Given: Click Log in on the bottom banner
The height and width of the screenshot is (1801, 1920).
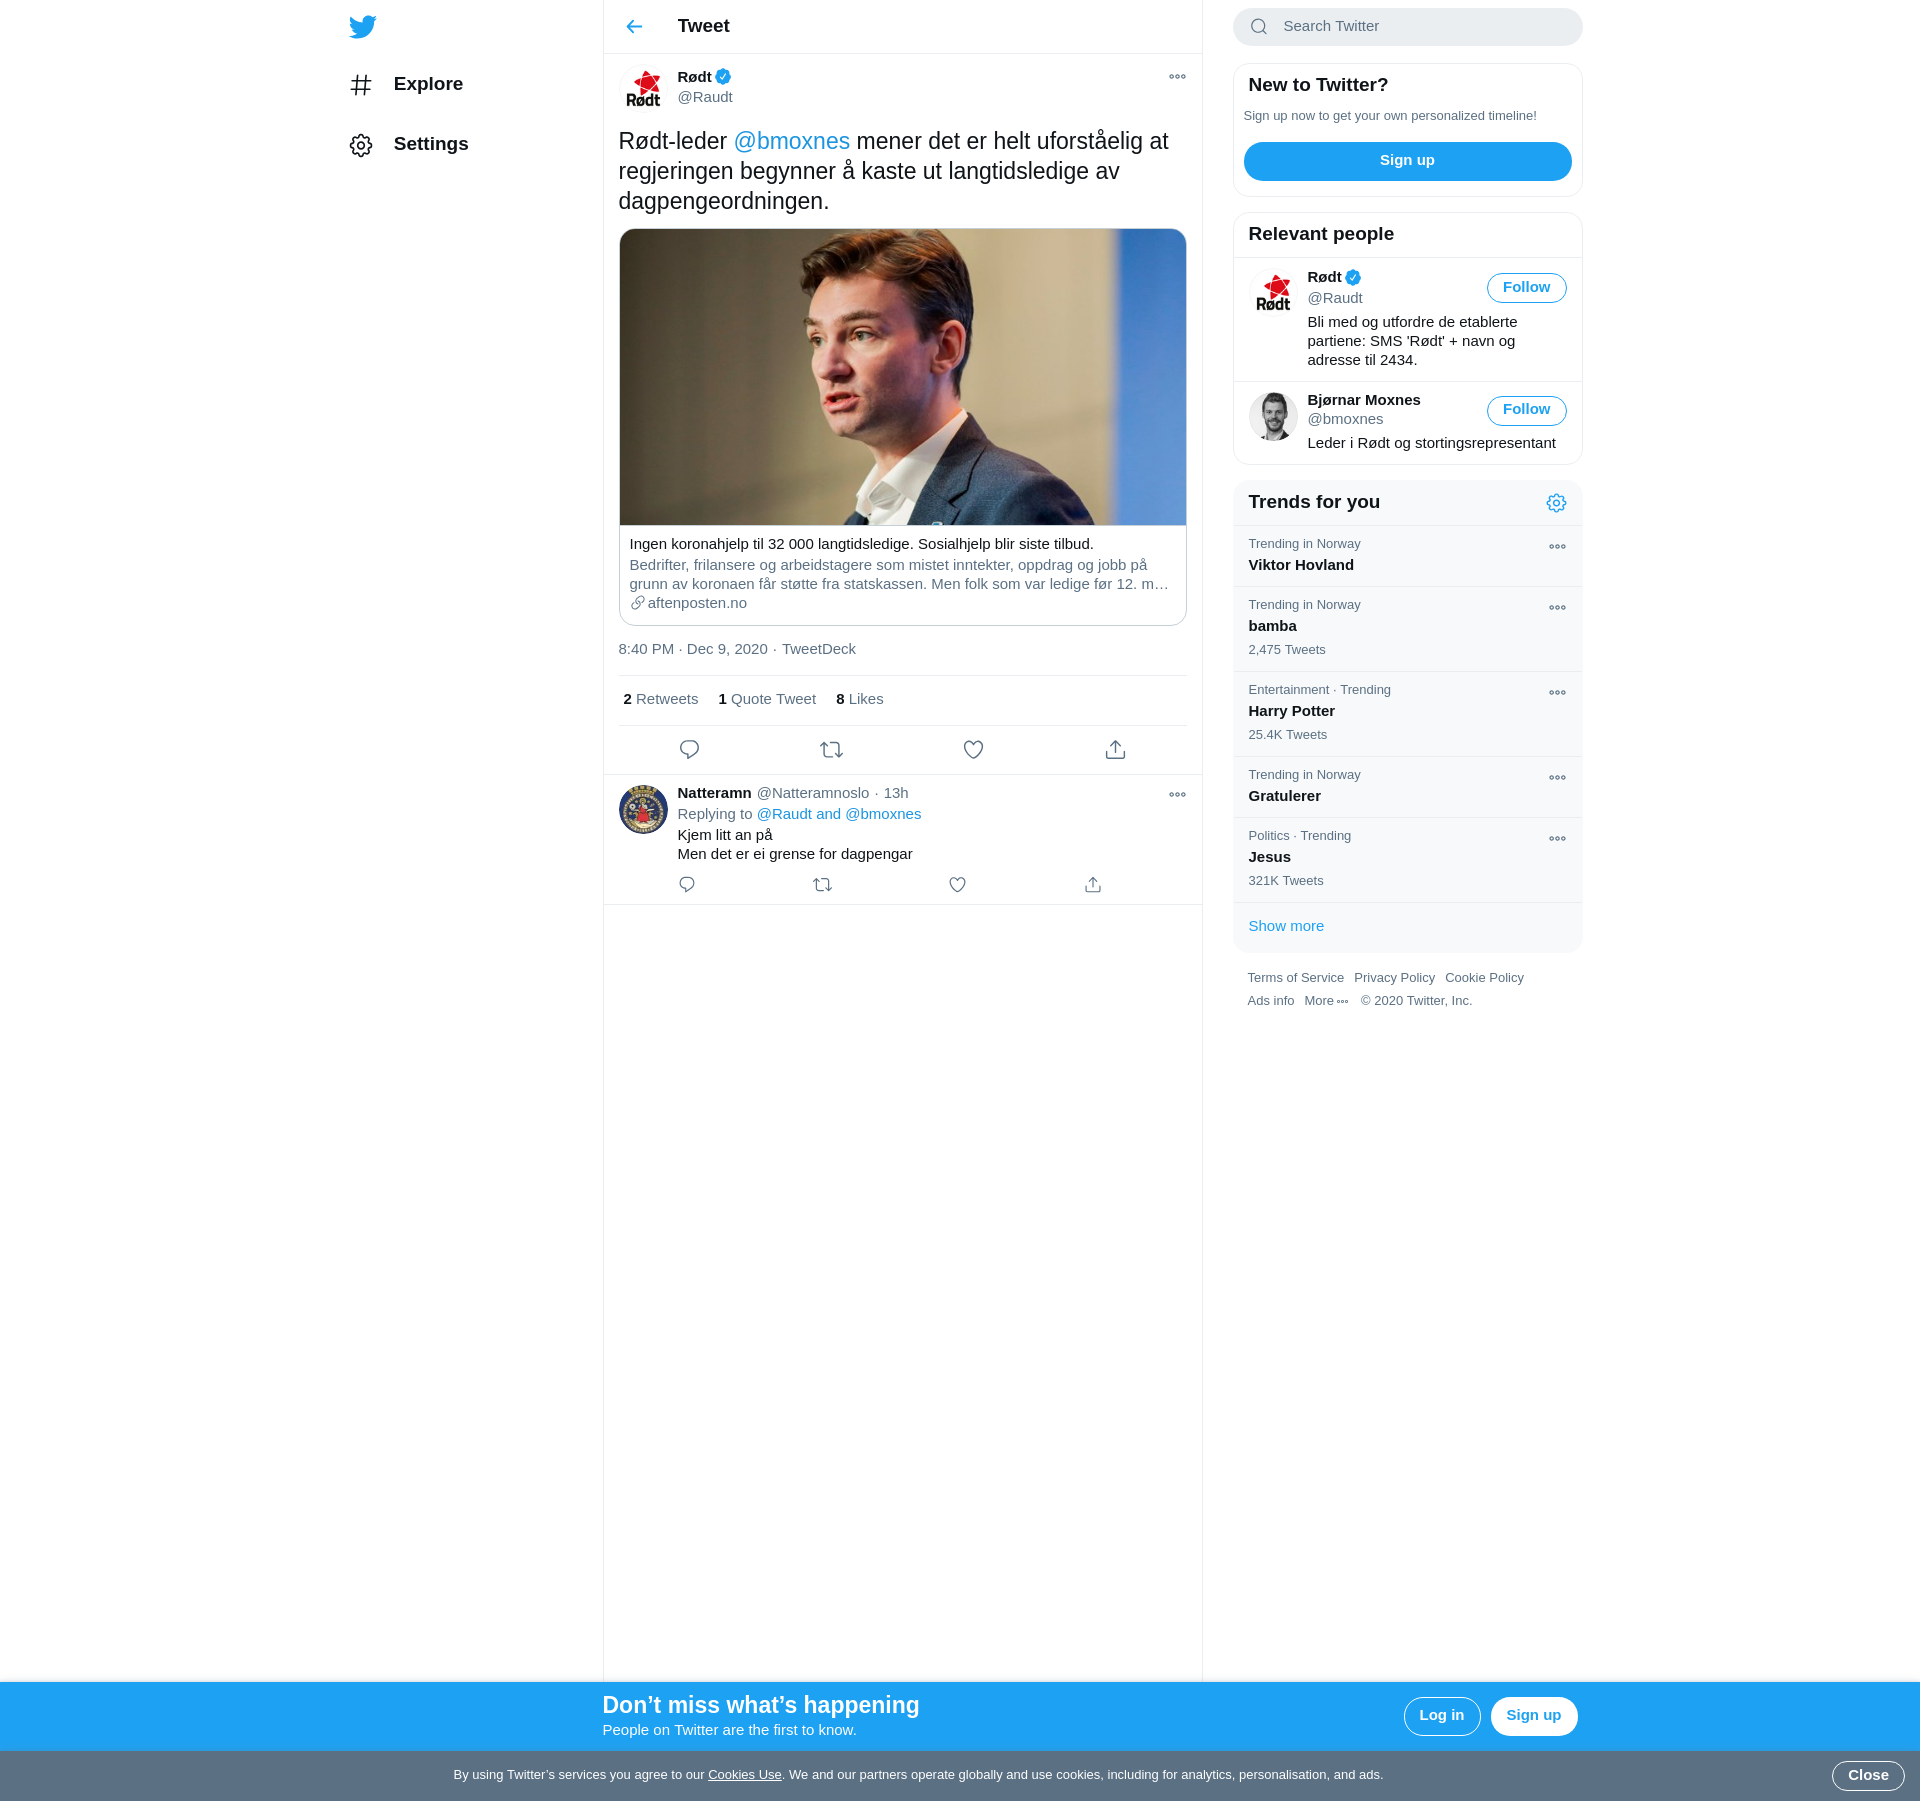Looking at the screenshot, I should (x=1441, y=1716).
